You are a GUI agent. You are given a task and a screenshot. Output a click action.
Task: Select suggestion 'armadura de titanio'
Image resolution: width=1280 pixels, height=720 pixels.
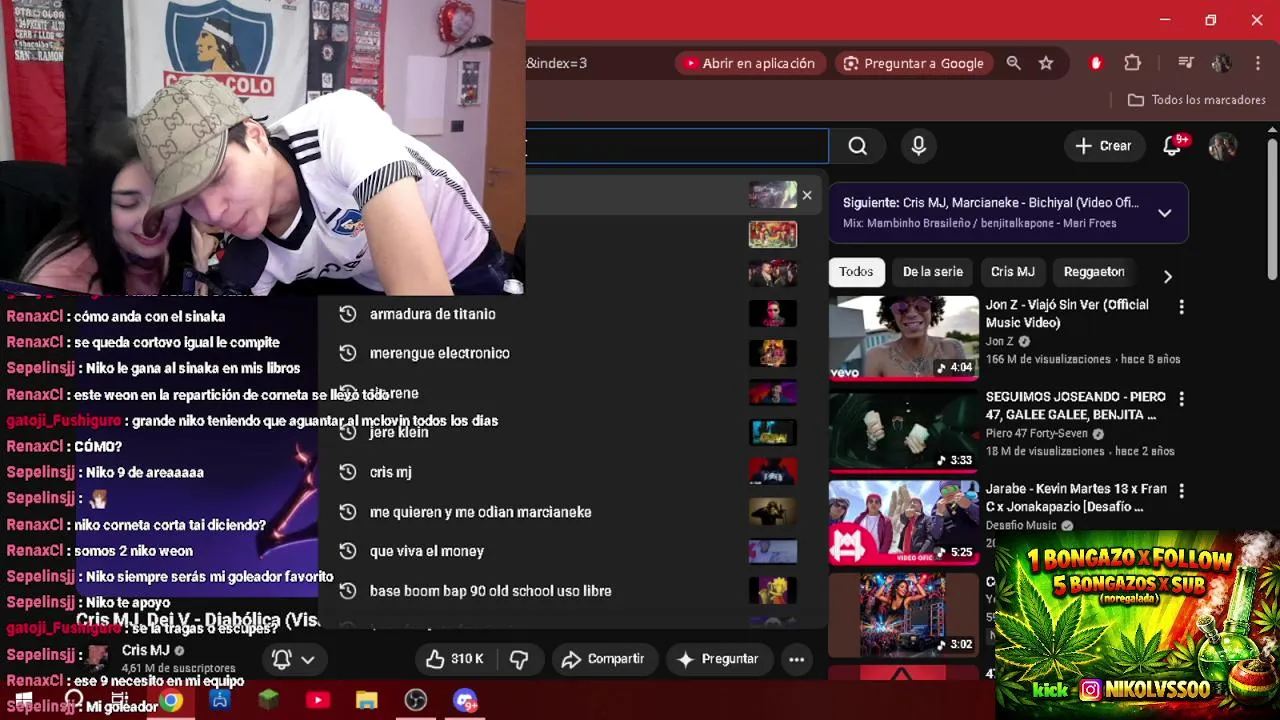433,314
